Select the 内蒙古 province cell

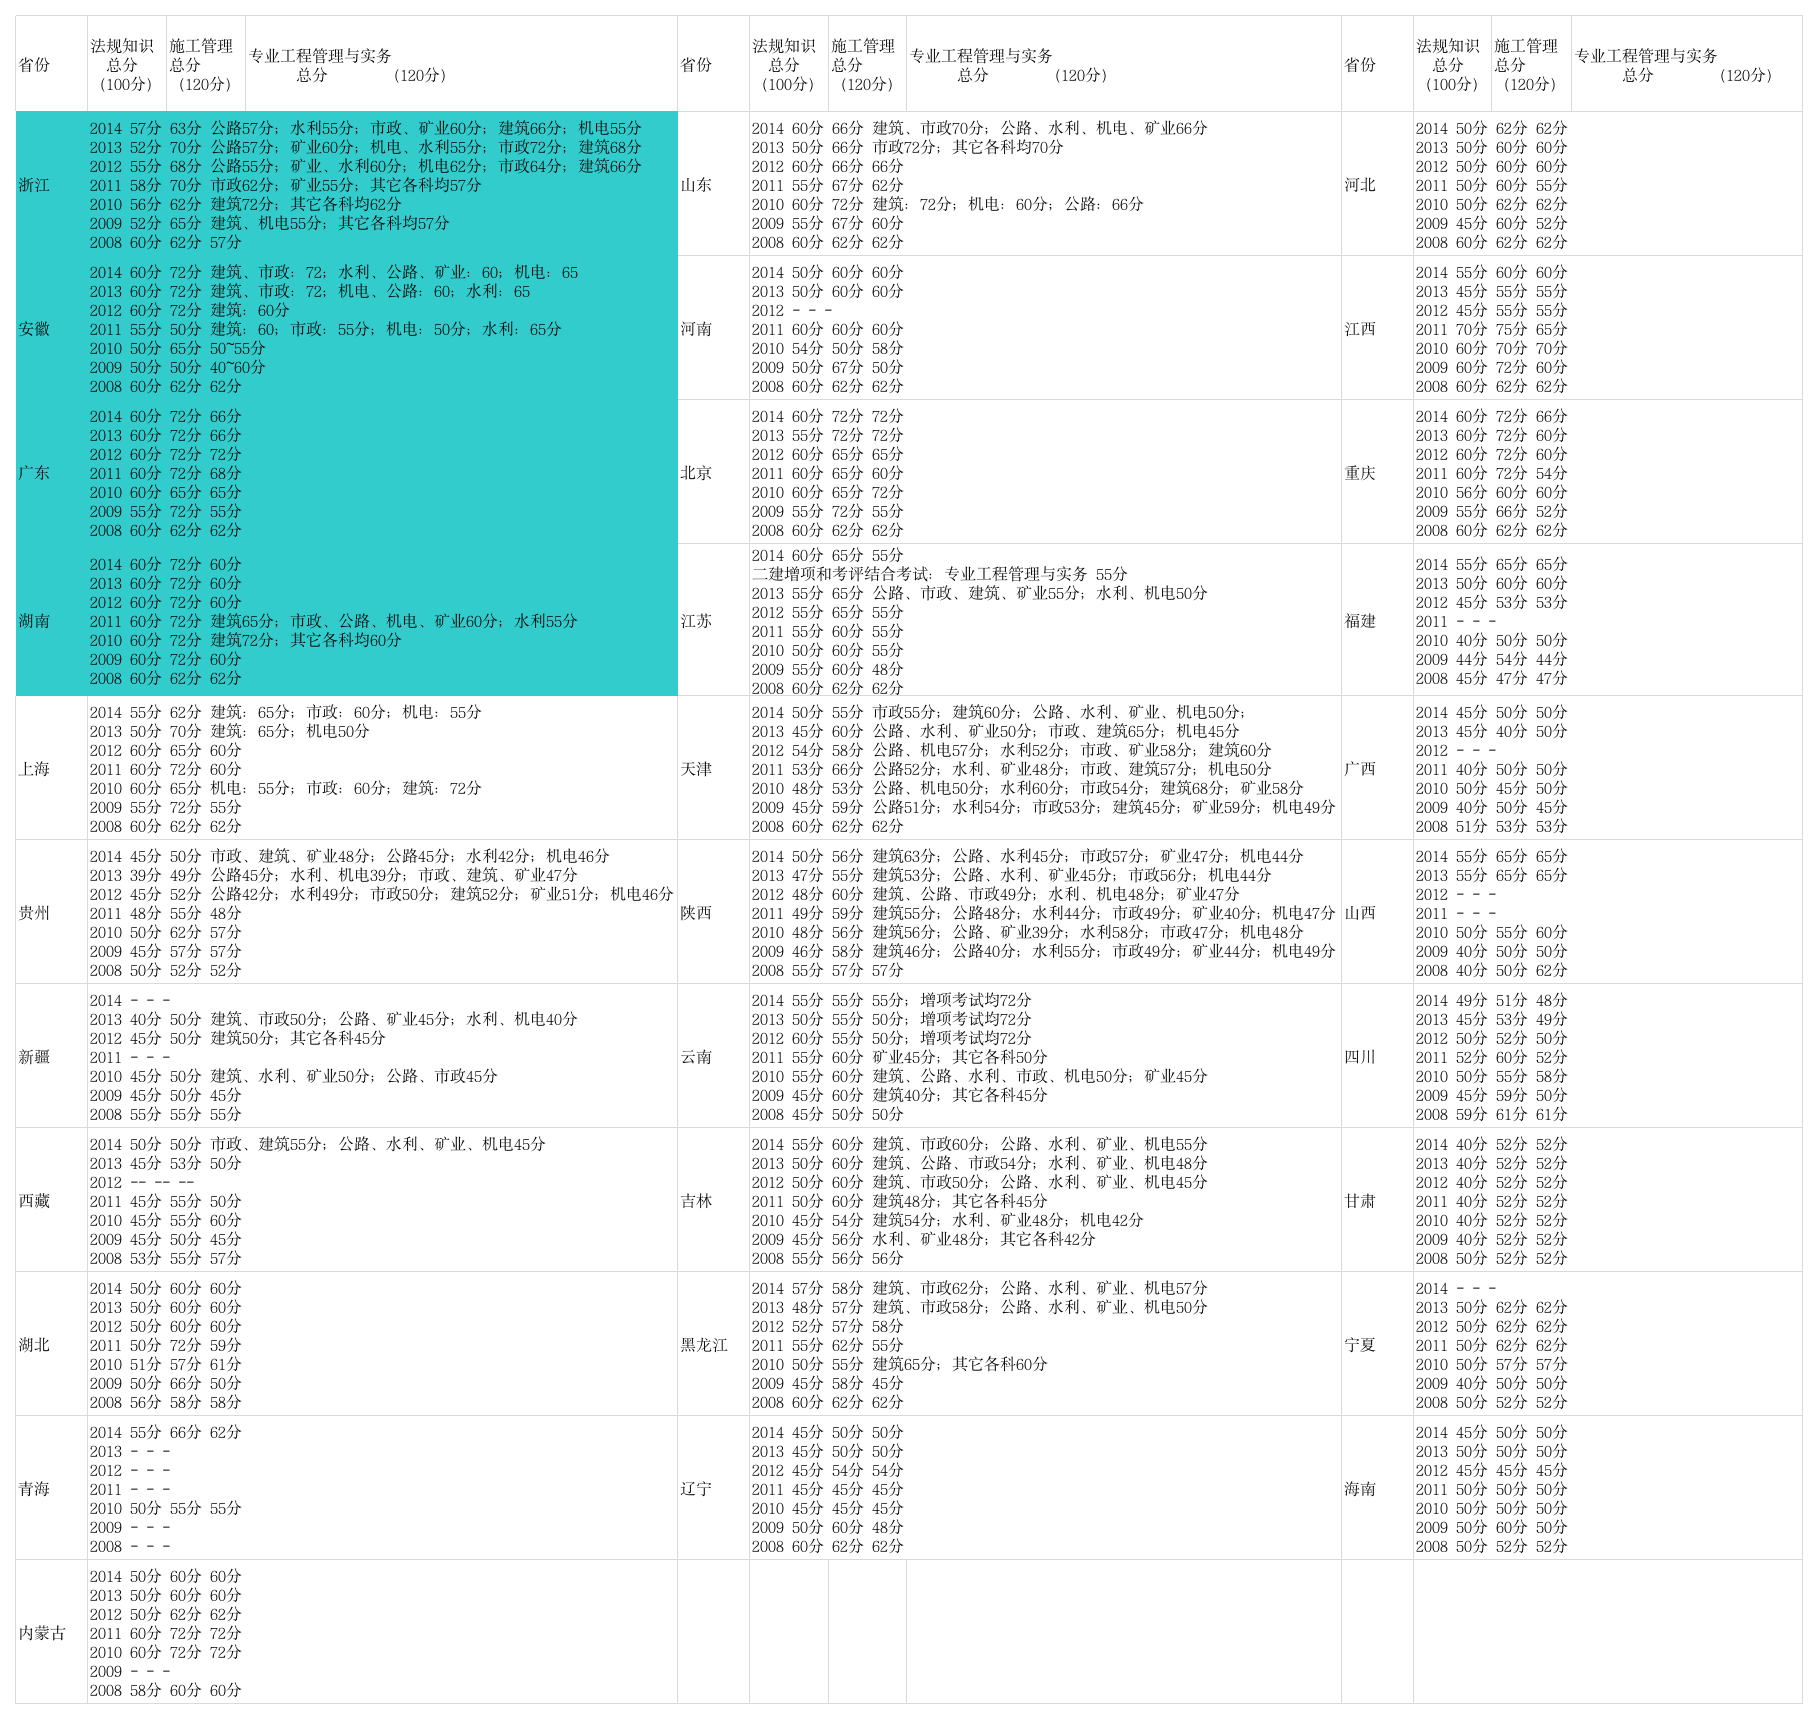(51, 1633)
